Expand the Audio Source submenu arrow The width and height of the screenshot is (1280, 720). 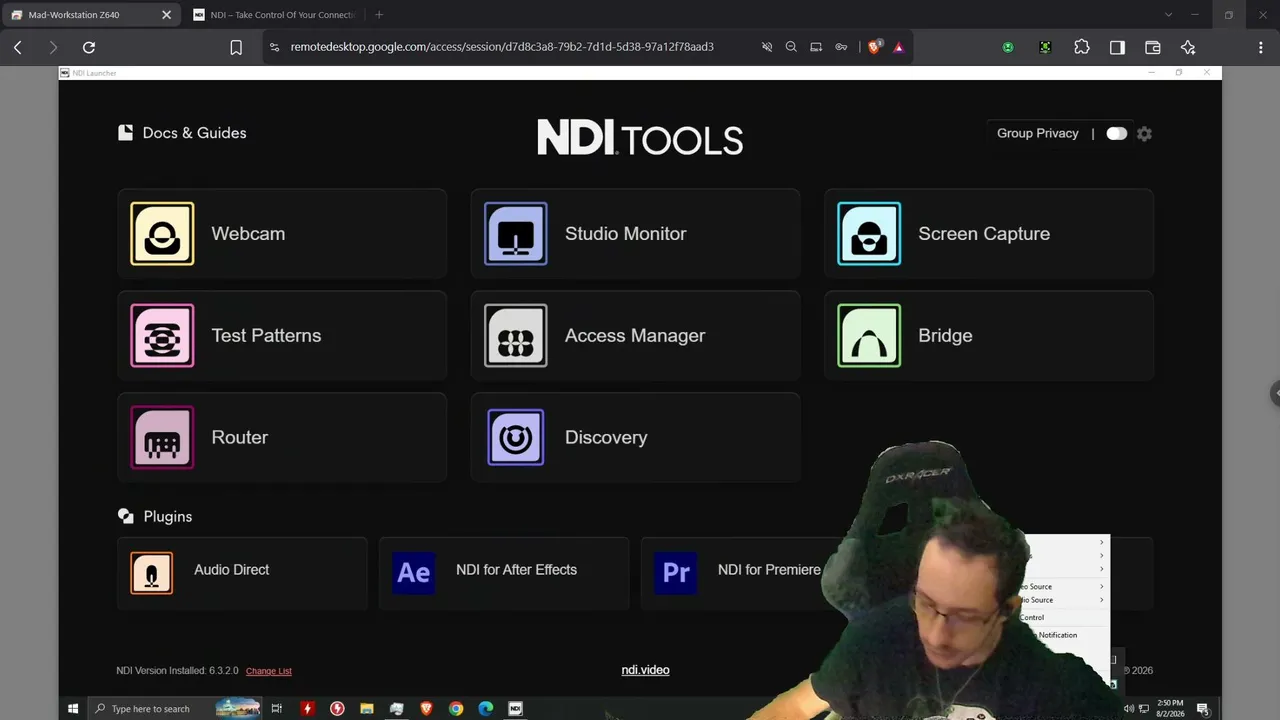[x=1102, y=600]
